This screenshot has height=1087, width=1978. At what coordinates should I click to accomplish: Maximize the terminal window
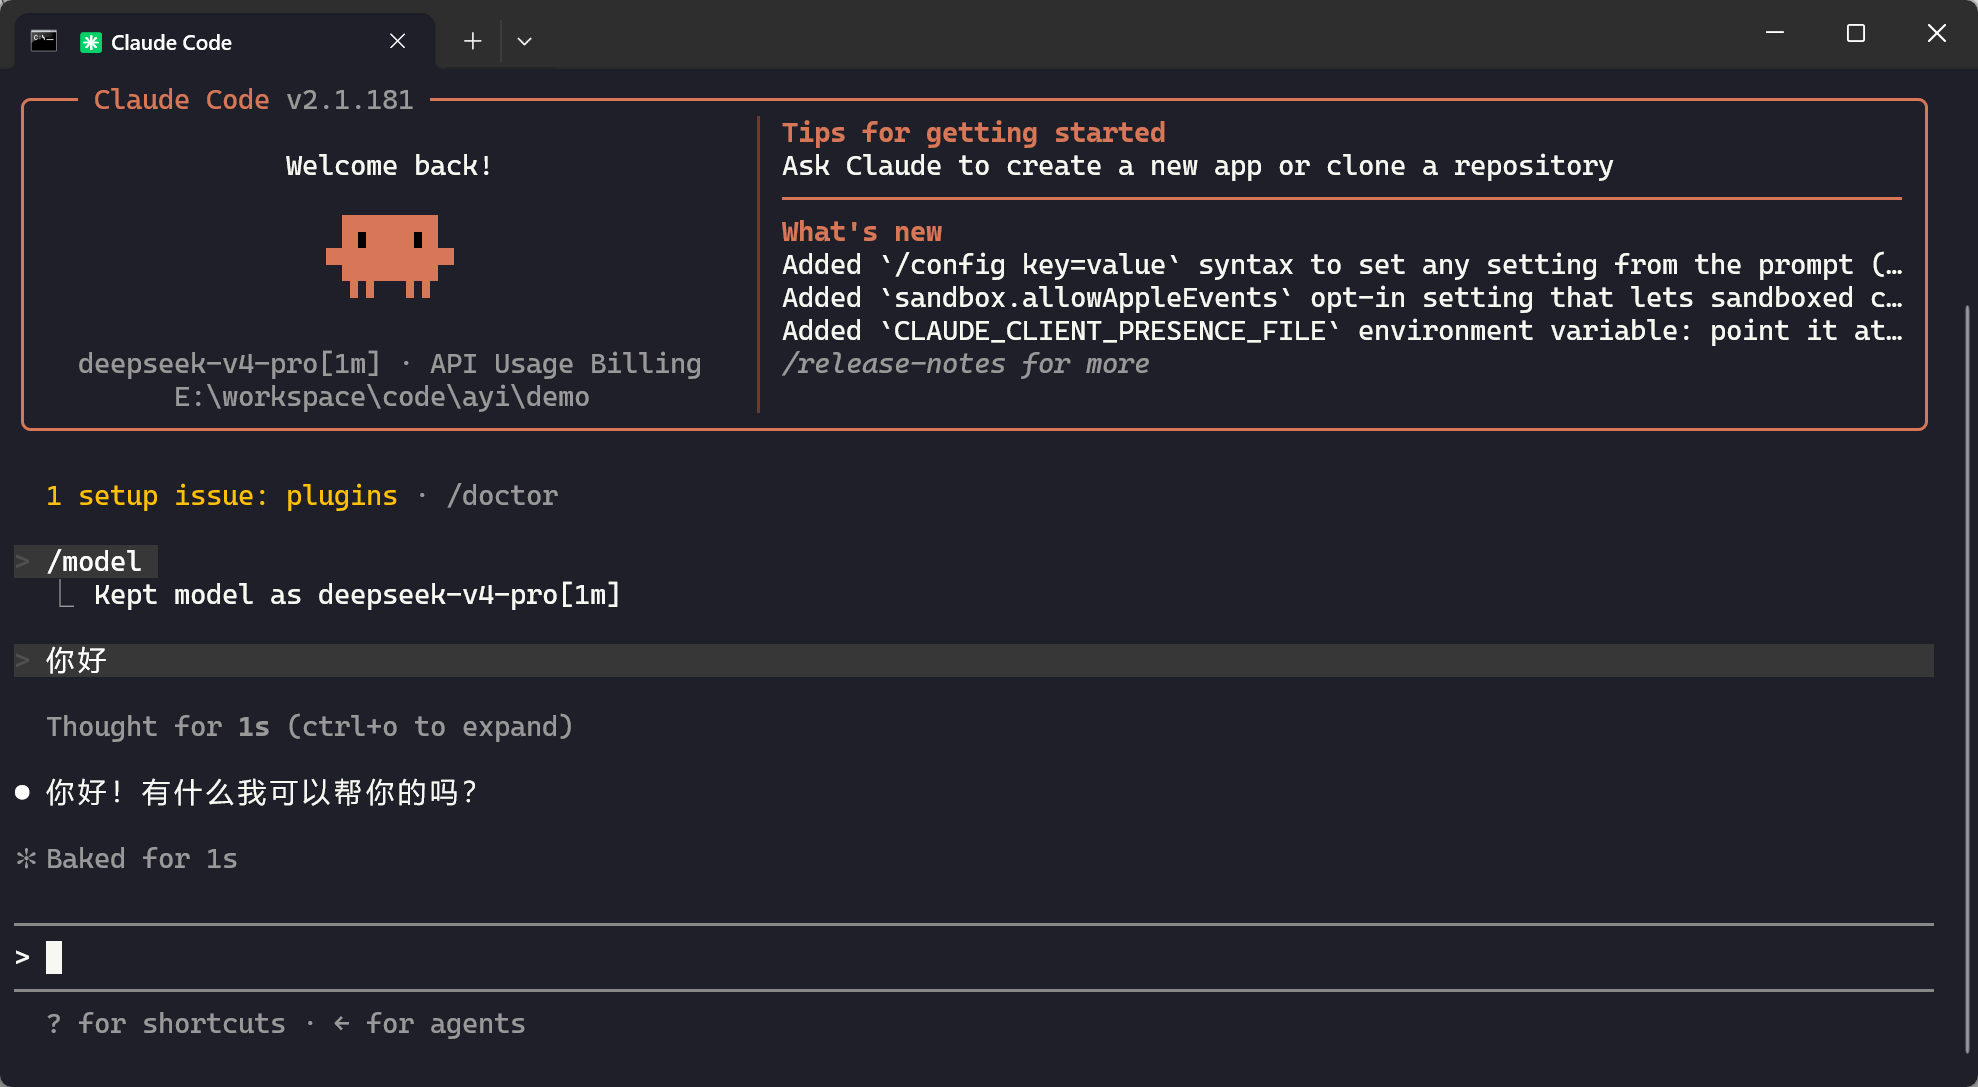1856,33
